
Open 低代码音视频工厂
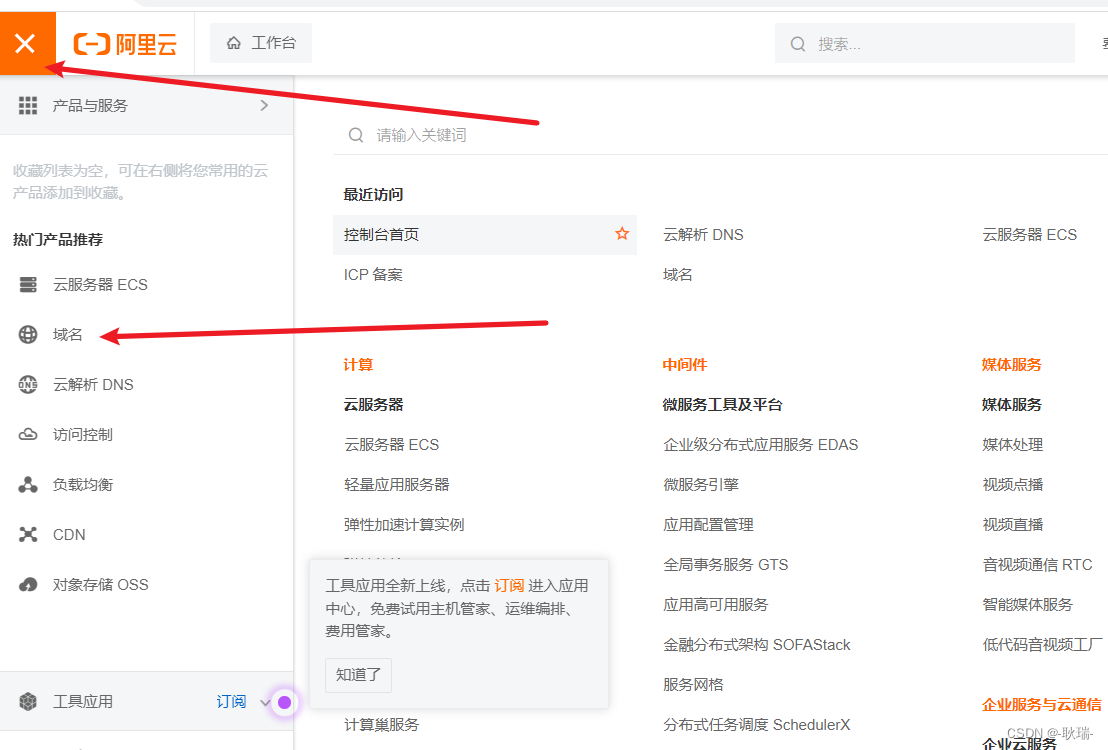pyautogui.click(x=1042, y=645)
